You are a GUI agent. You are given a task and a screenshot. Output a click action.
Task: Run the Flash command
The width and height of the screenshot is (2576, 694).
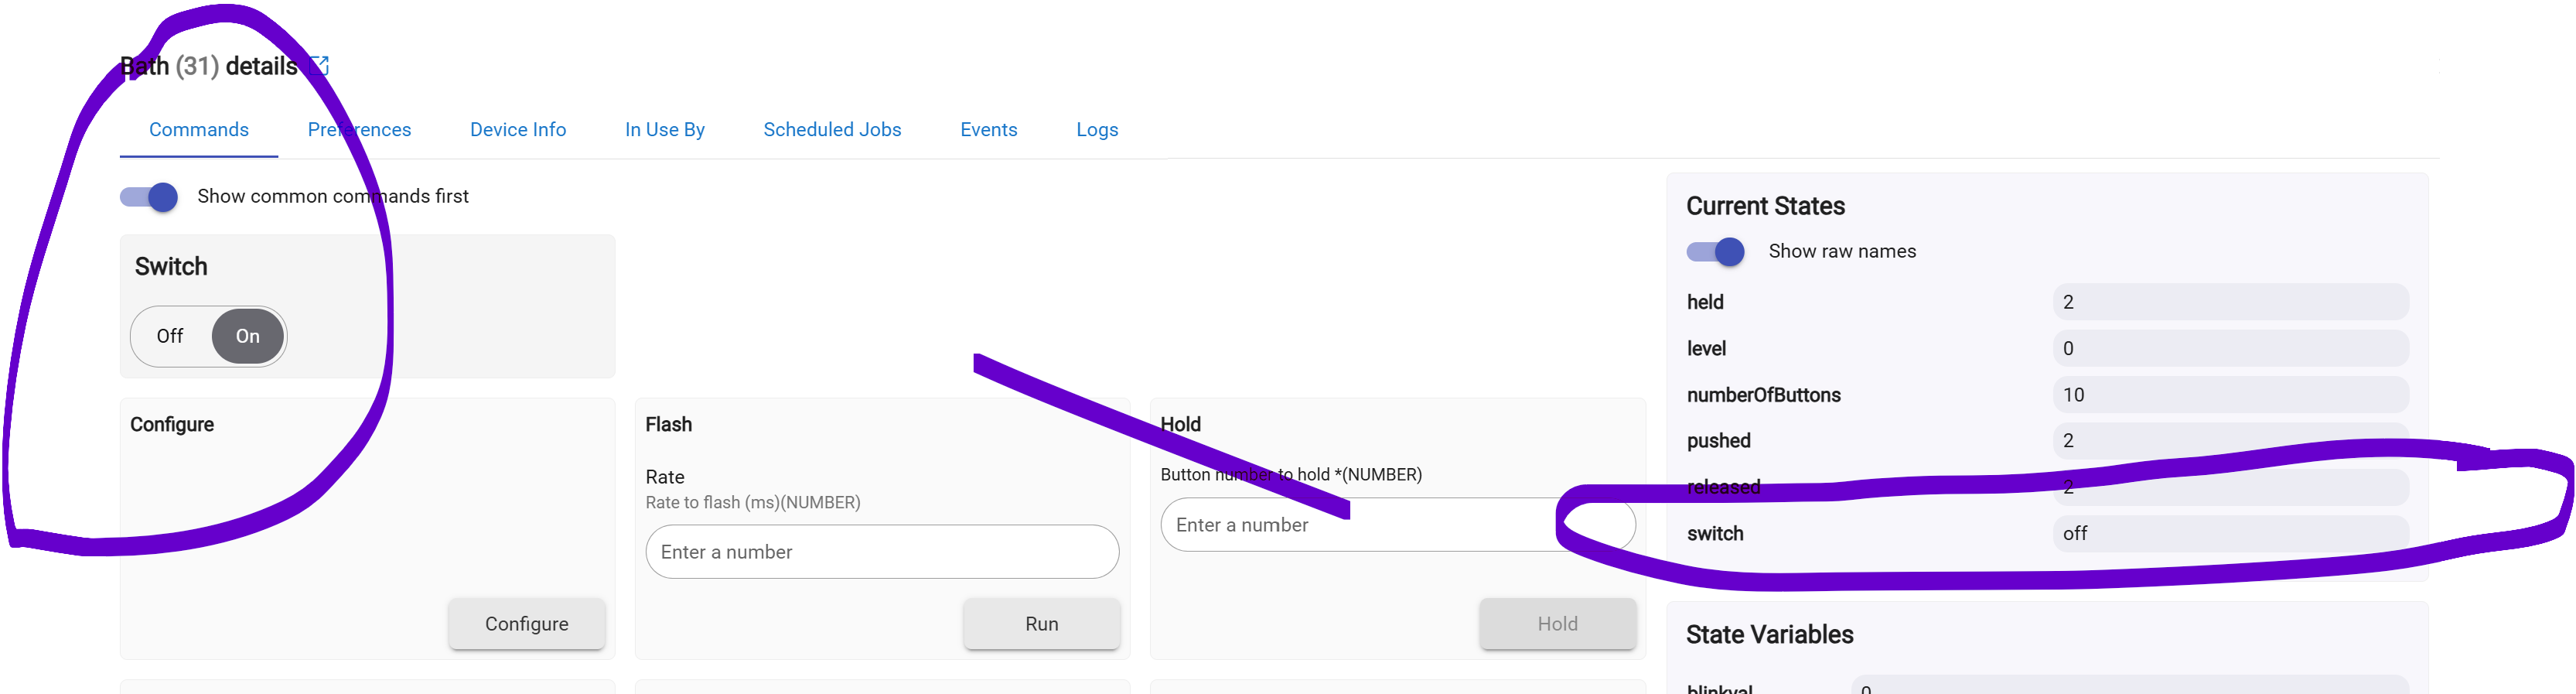click(1042, 624)
